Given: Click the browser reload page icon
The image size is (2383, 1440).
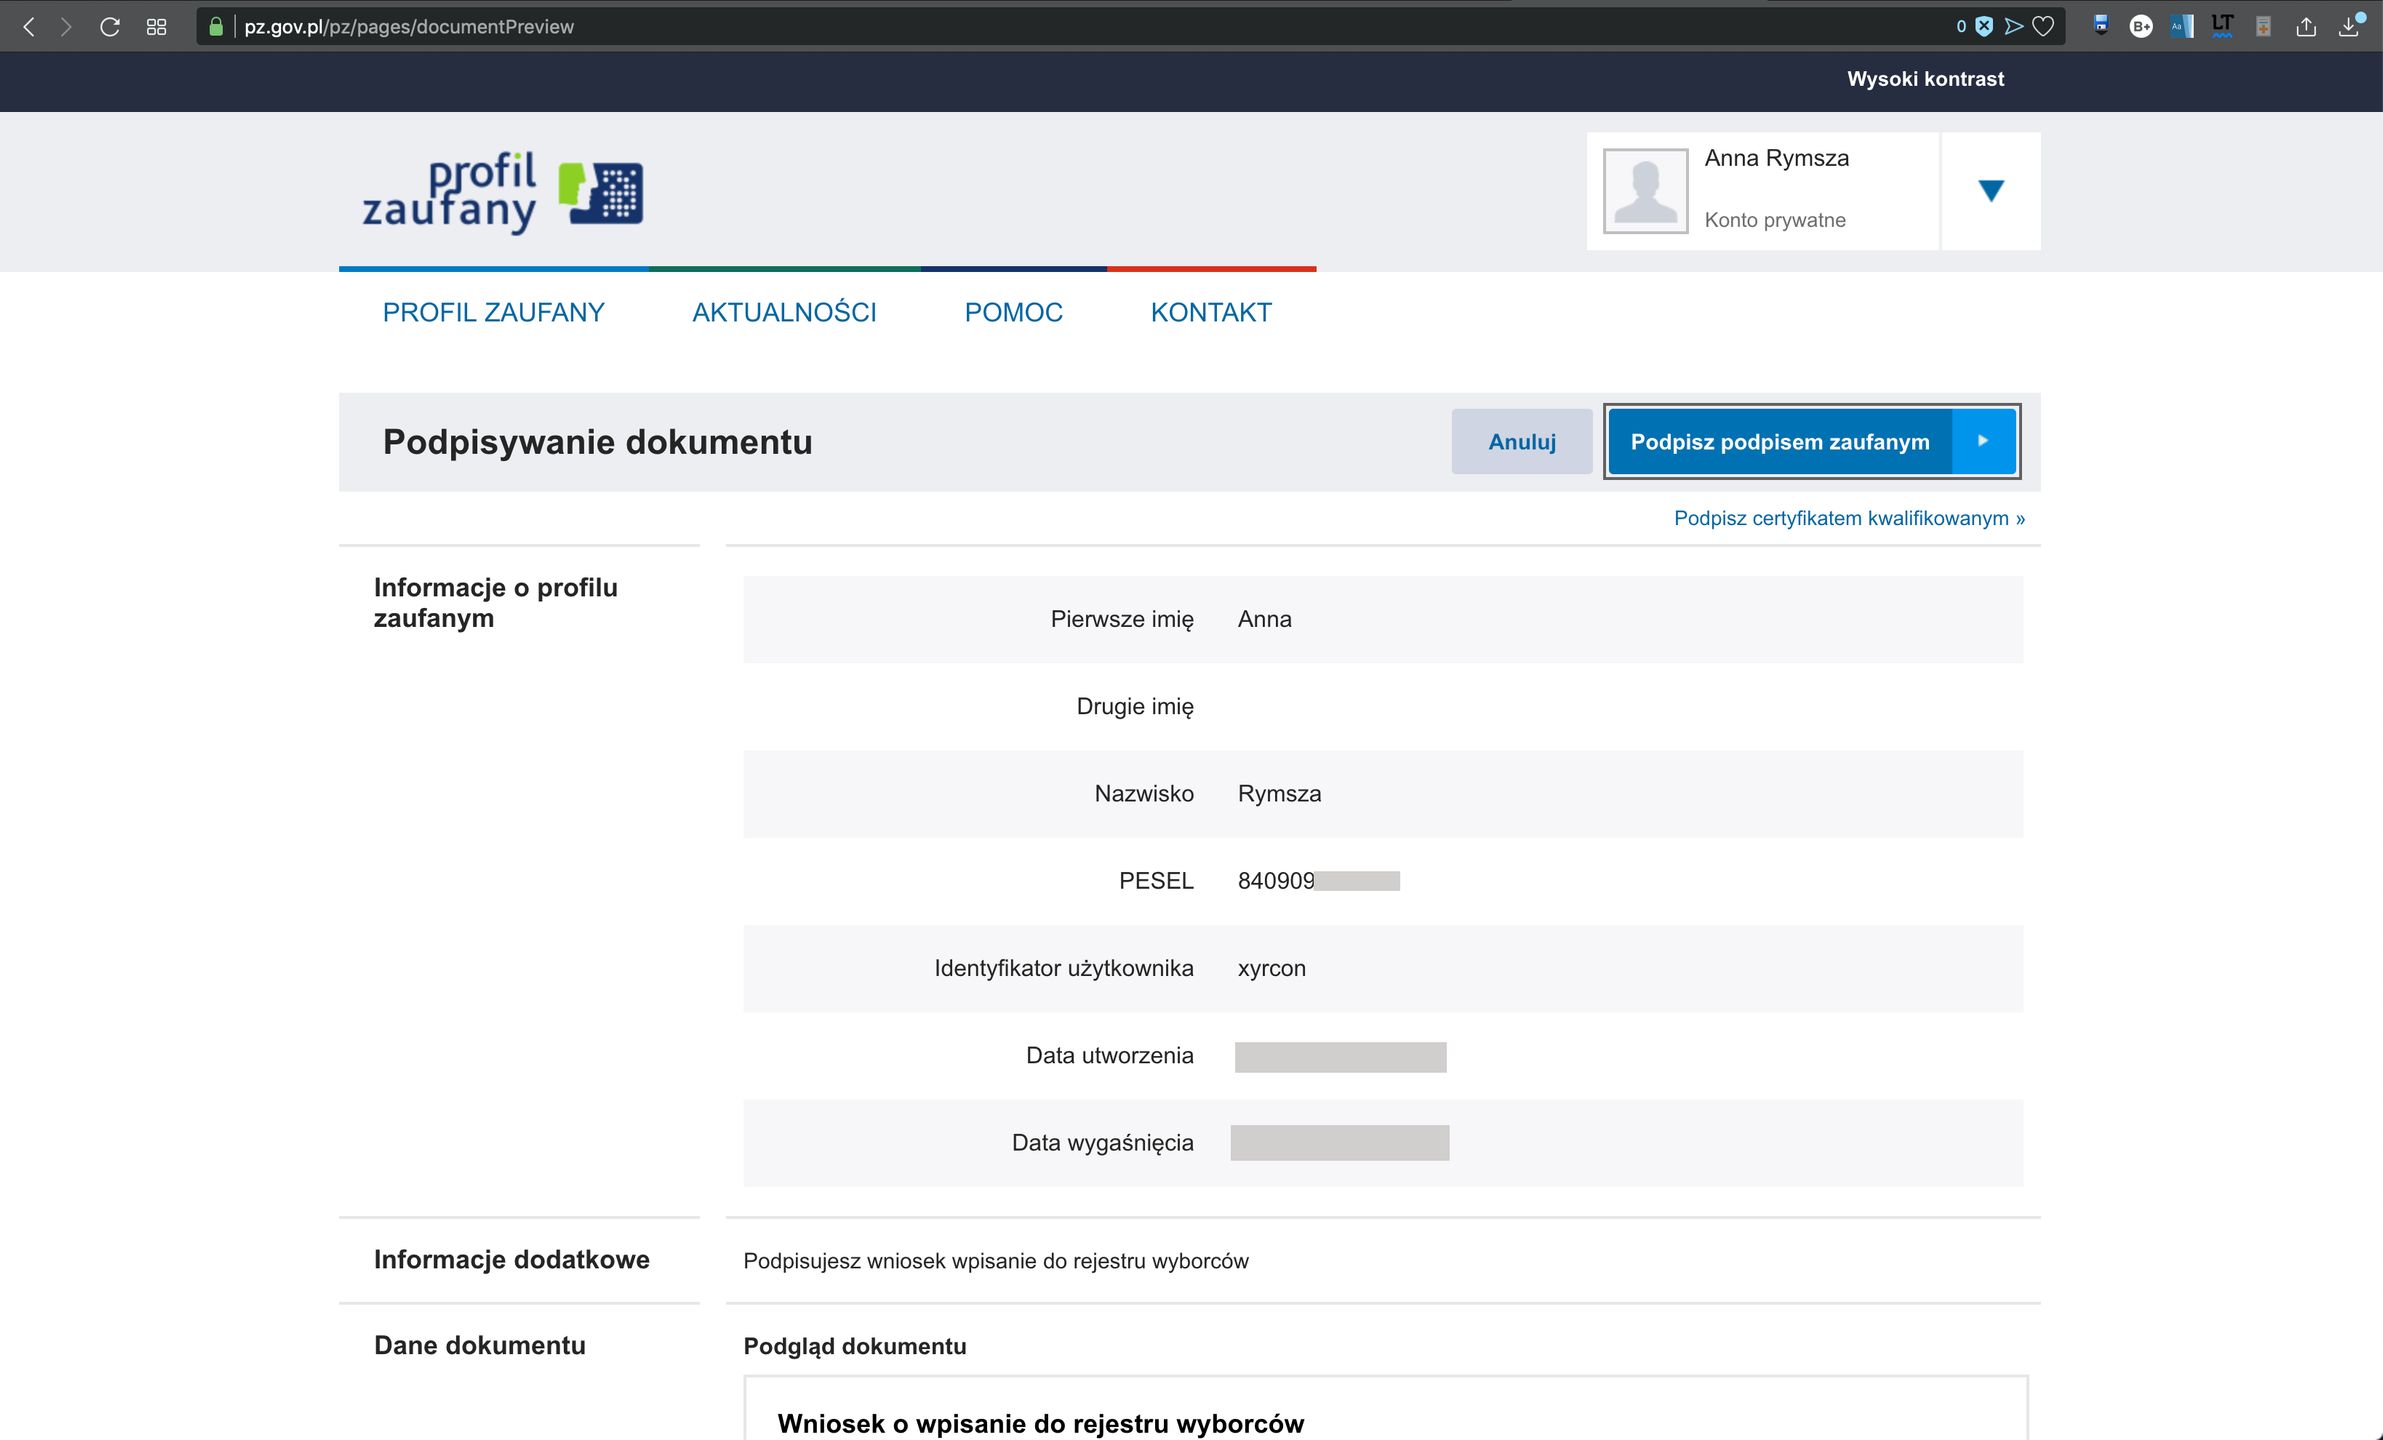Looking at the screenshot, I should [110, 27].
